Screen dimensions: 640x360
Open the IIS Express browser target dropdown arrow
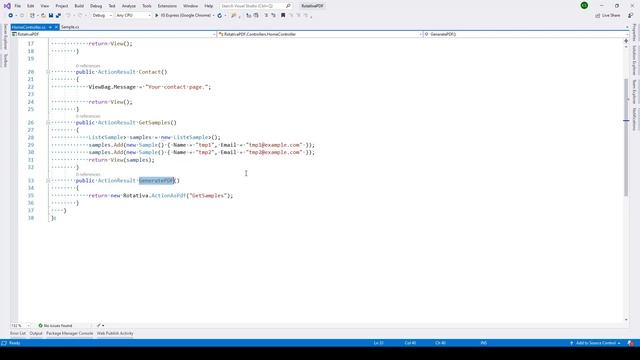point(213,16)
